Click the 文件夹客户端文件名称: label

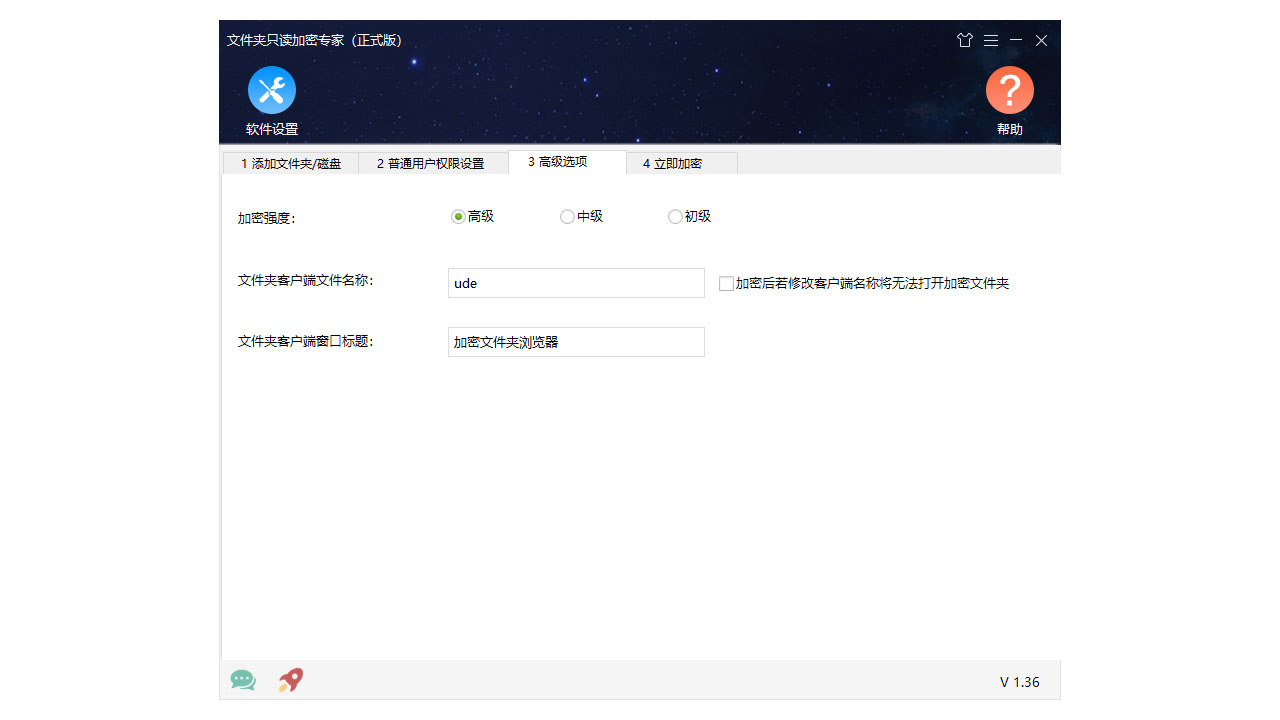[x=305, y=281]
